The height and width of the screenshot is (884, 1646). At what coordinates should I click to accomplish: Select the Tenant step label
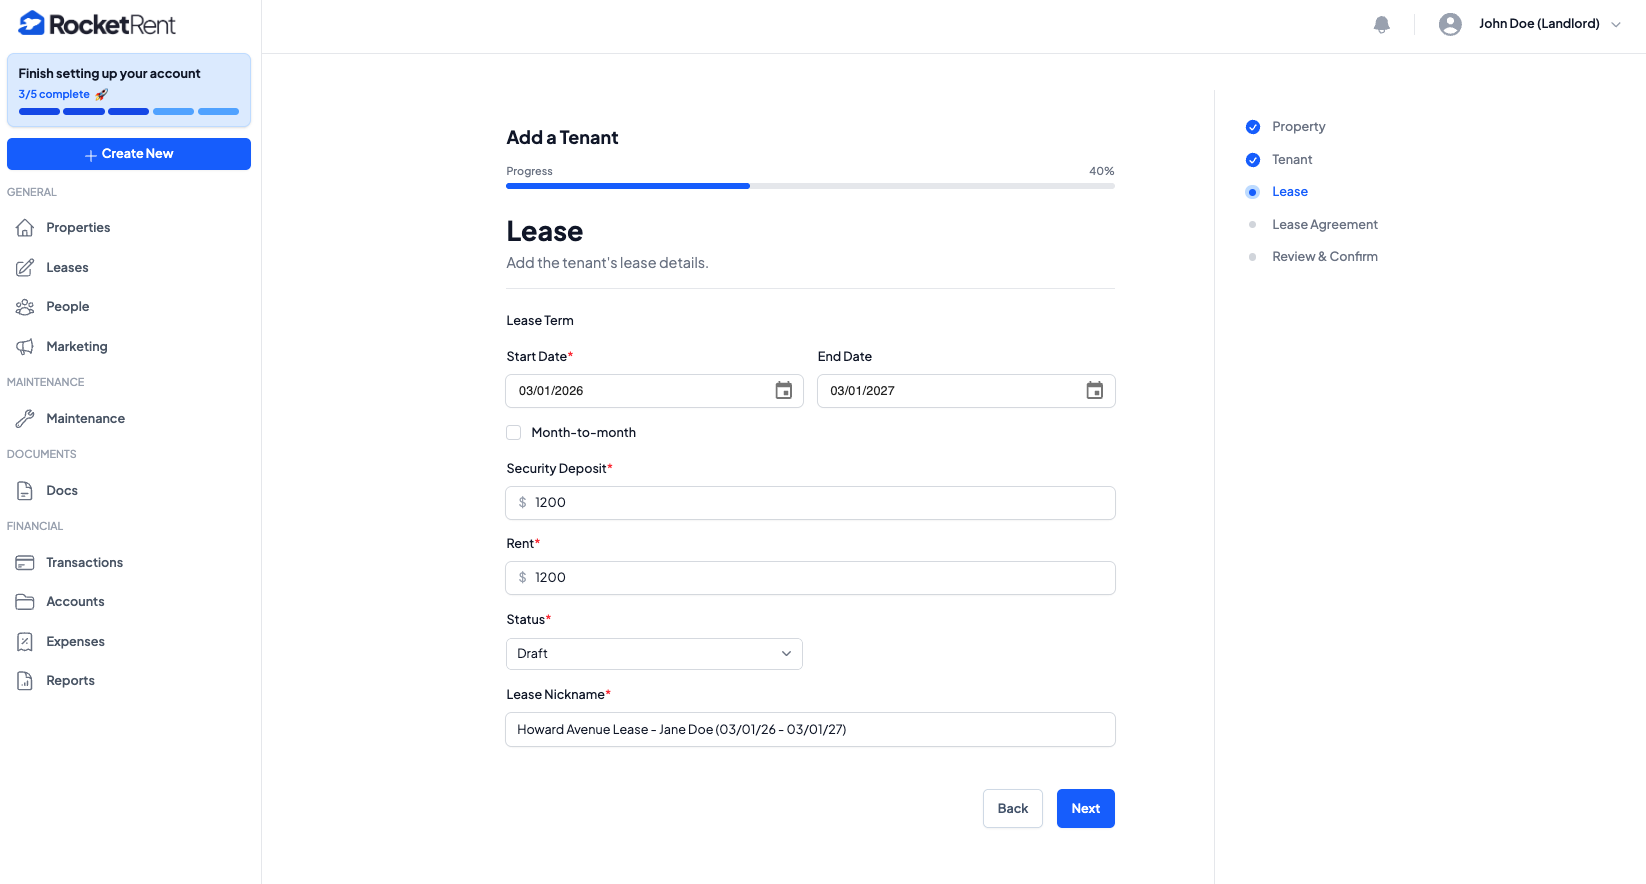[1292, 160]
